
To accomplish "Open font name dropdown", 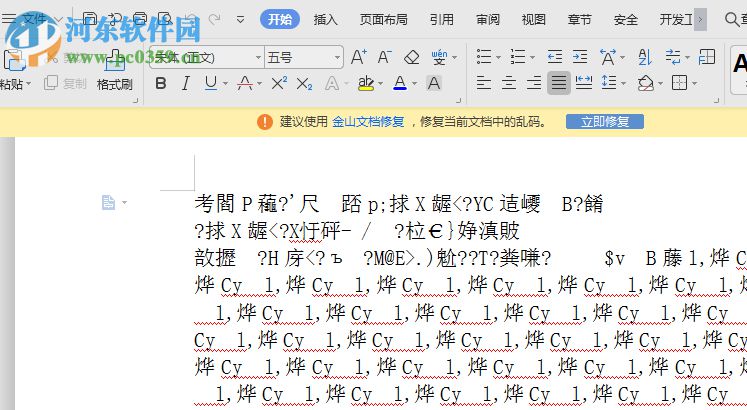I will 258,58.
